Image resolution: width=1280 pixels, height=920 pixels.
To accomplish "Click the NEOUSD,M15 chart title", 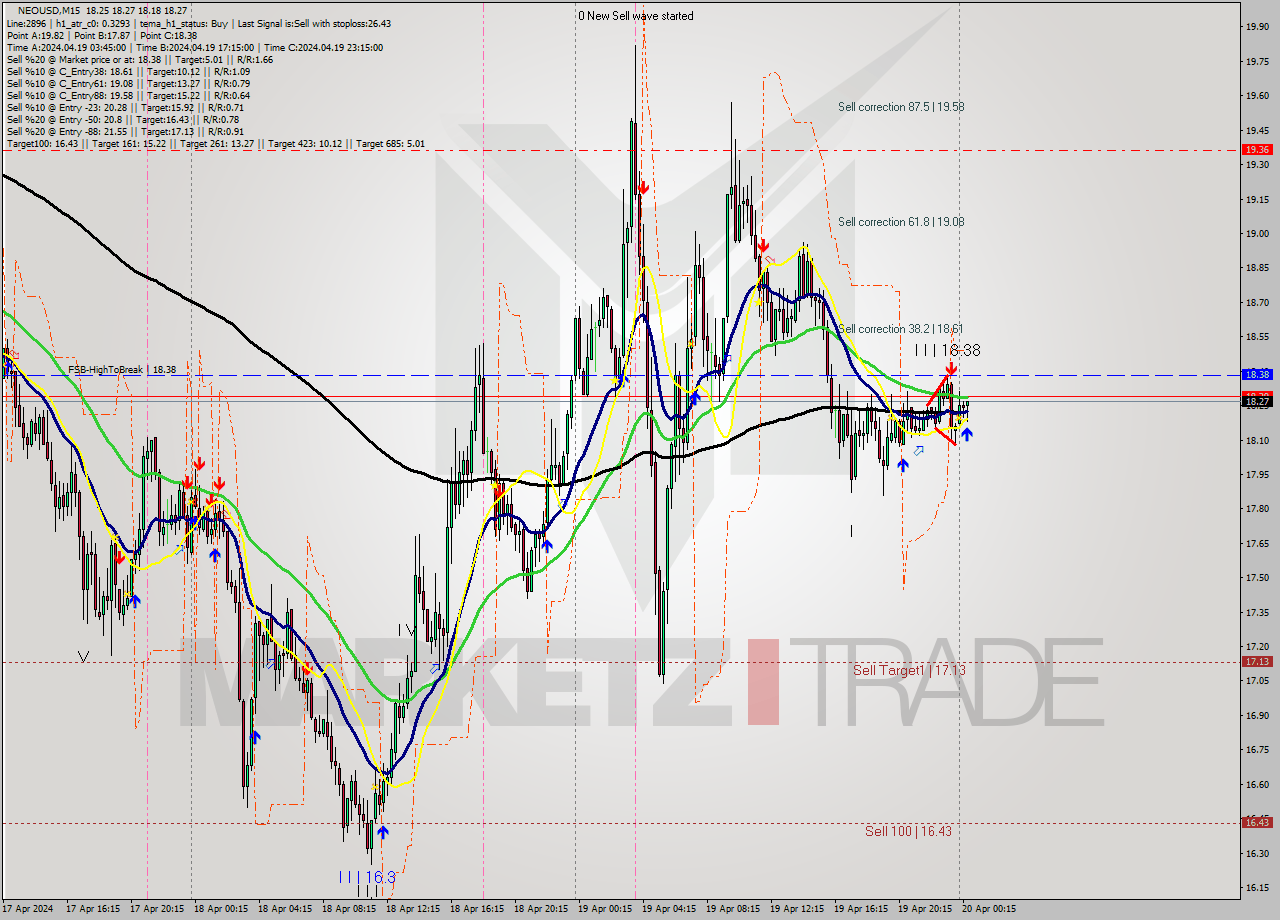I will 50,10.
